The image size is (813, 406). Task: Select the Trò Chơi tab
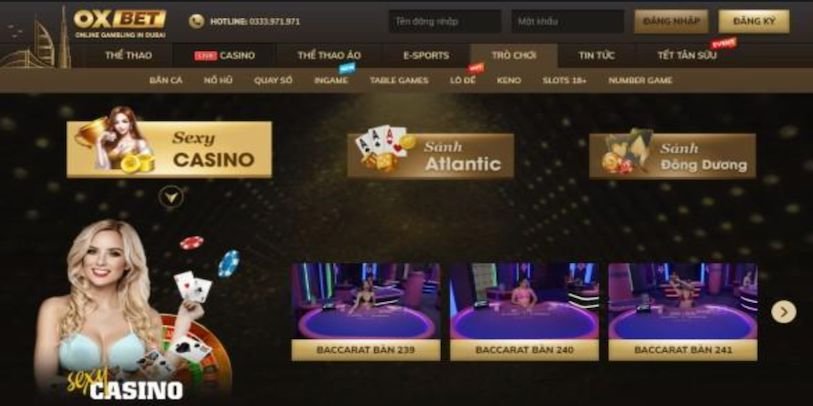coord(514,55)
